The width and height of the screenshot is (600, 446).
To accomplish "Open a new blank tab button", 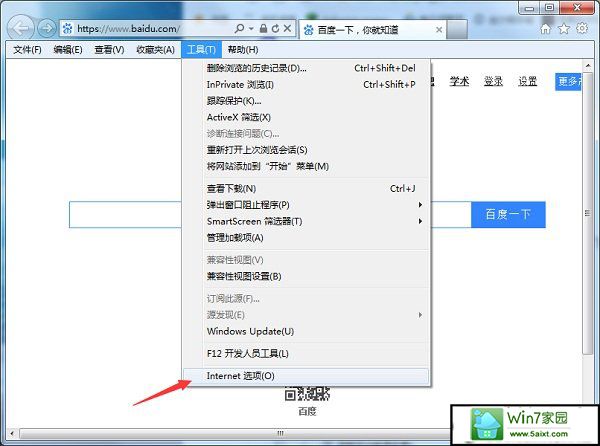I will tap(457, 29).
